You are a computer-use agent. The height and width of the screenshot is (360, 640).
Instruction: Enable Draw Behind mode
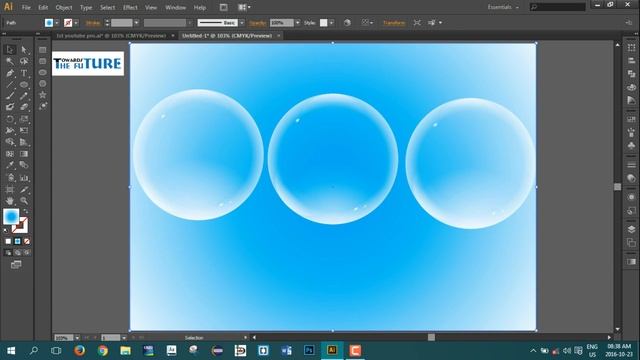click(x=18, y=253)
